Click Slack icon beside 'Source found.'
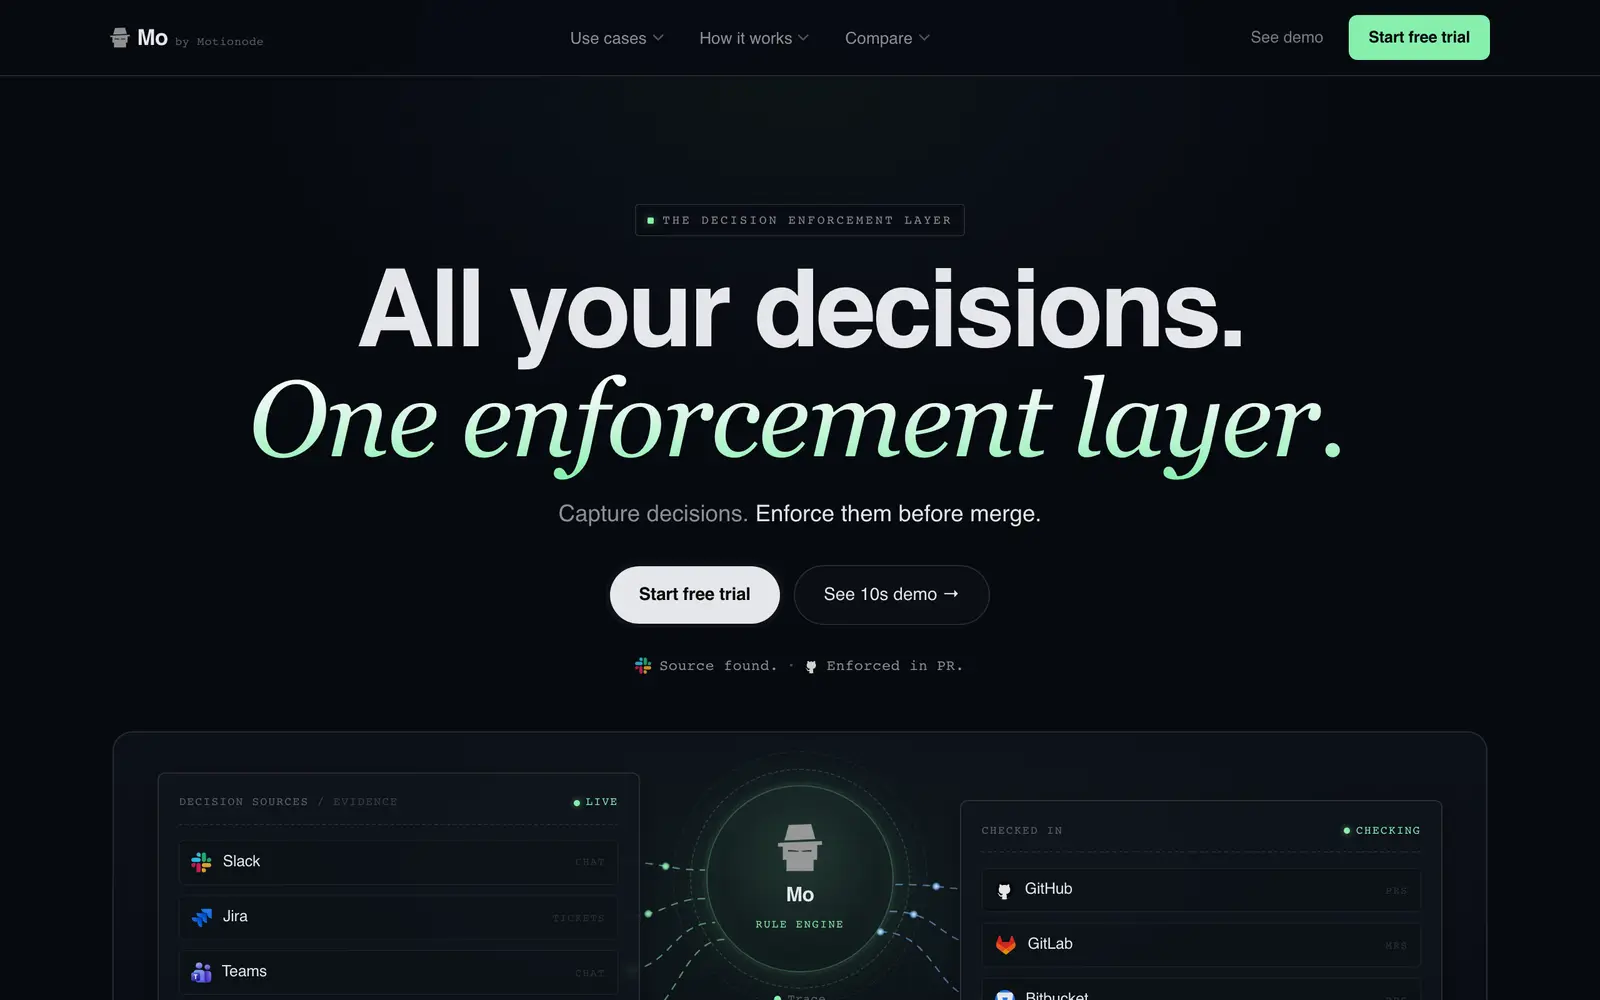 coord(643,666)
